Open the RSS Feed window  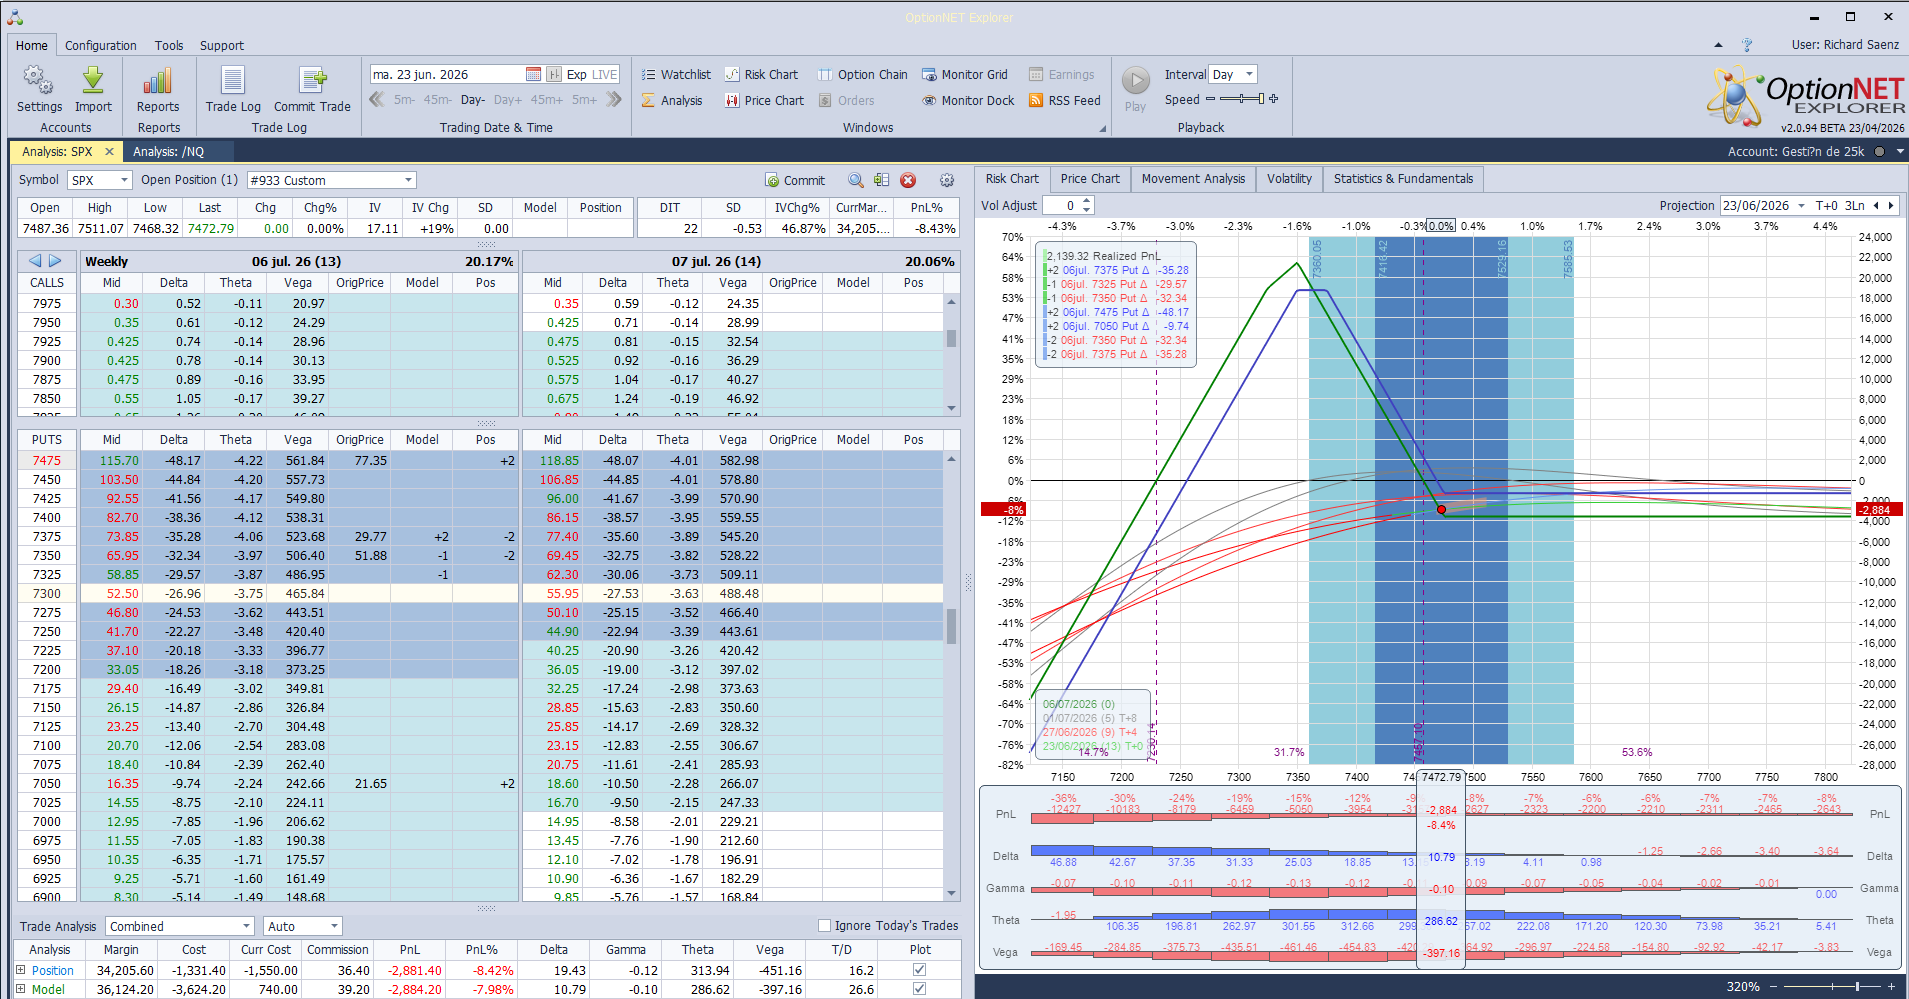tap(1064, 100)
